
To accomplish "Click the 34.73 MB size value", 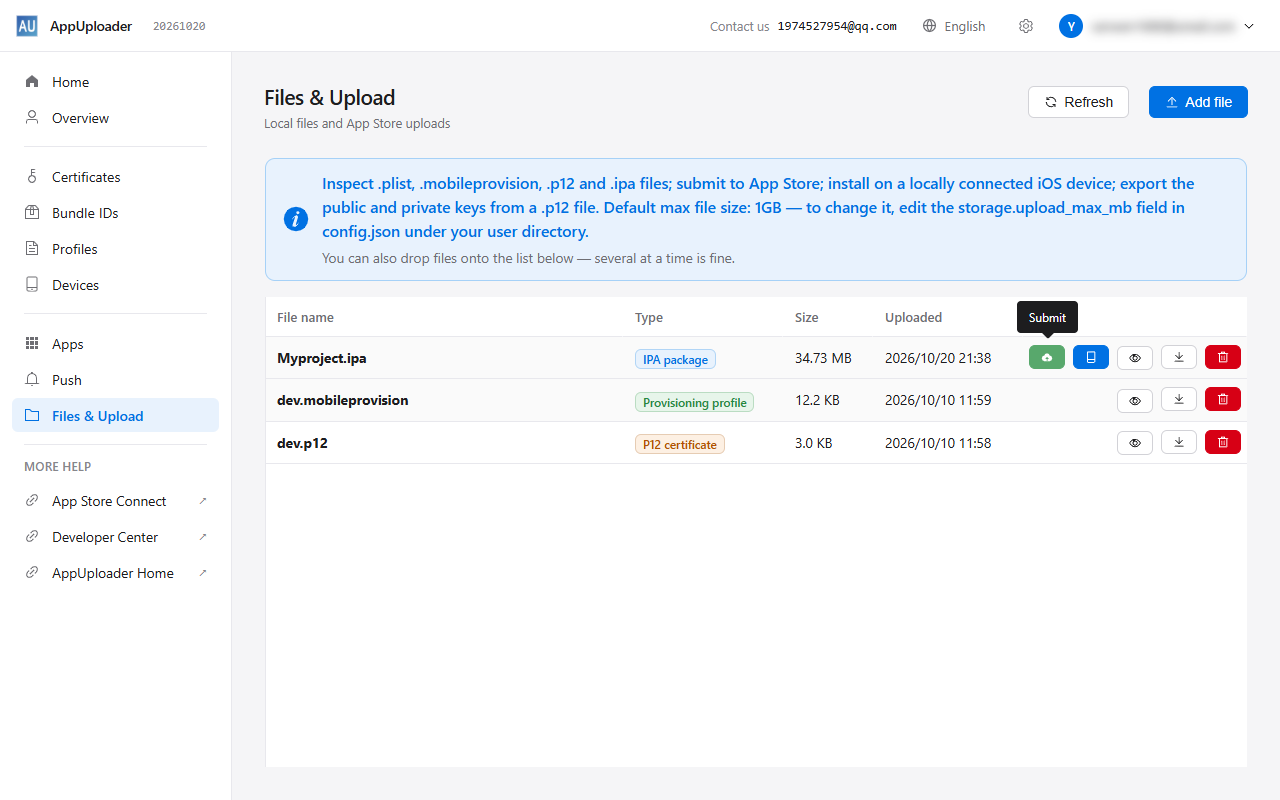I will point(823,357).
